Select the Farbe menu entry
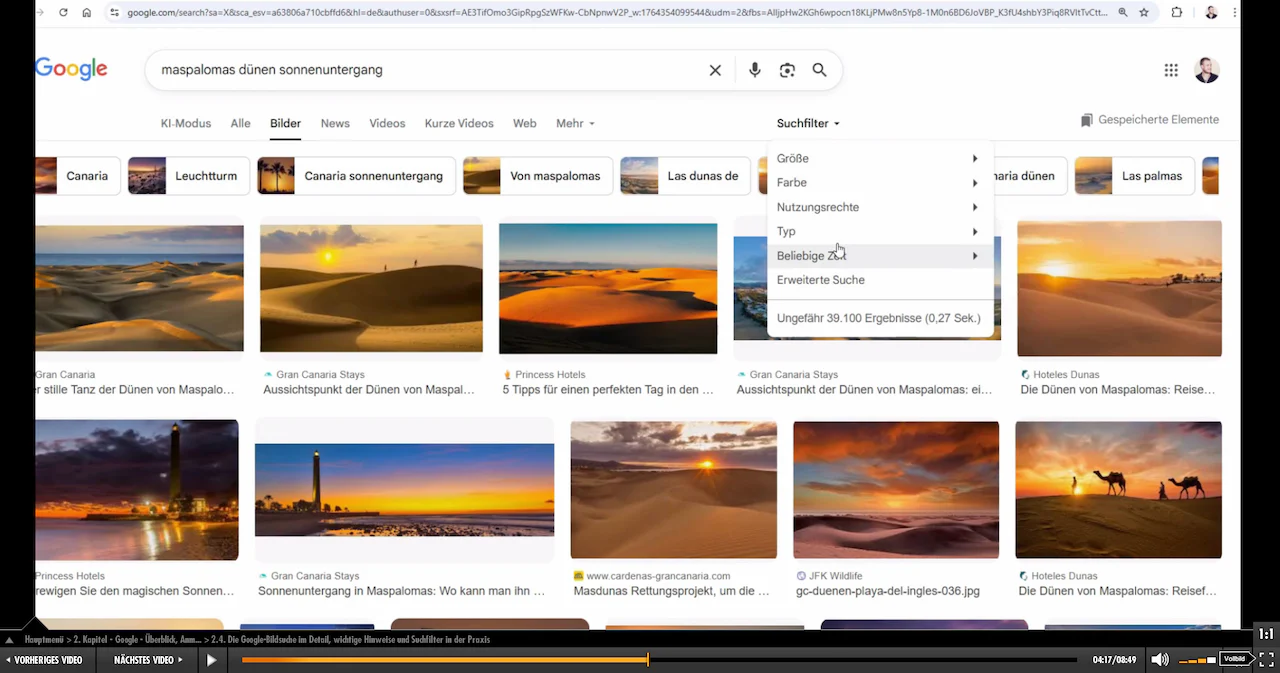 (880, 183)
